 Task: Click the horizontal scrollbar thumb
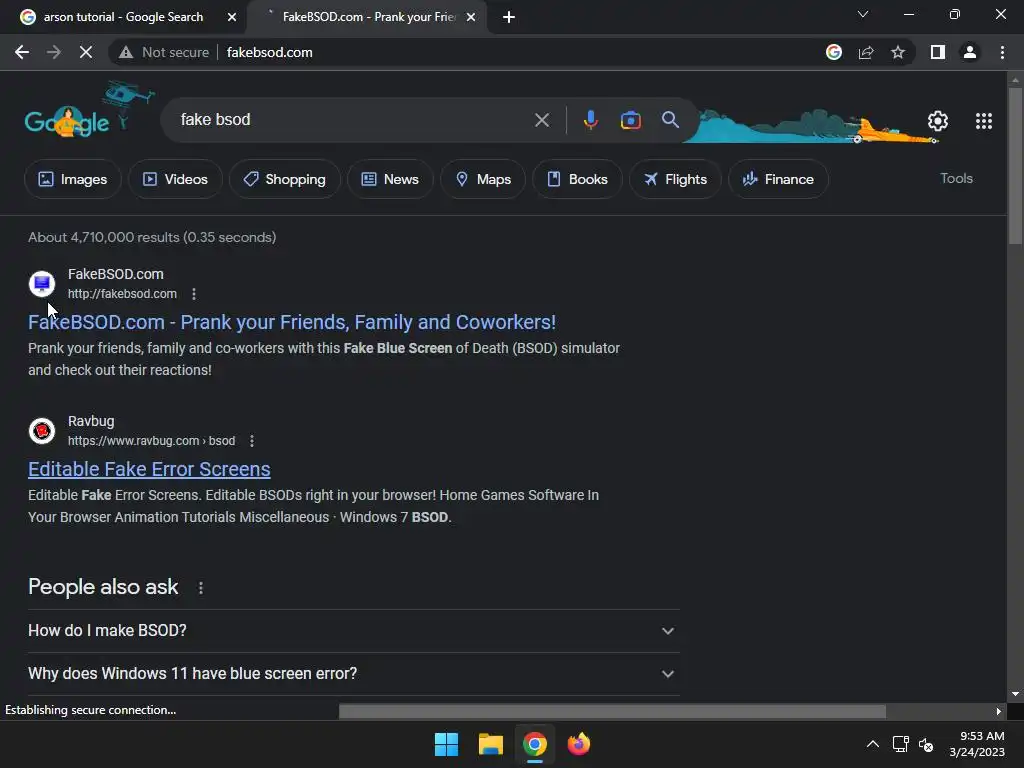click(x=612, y=711)
